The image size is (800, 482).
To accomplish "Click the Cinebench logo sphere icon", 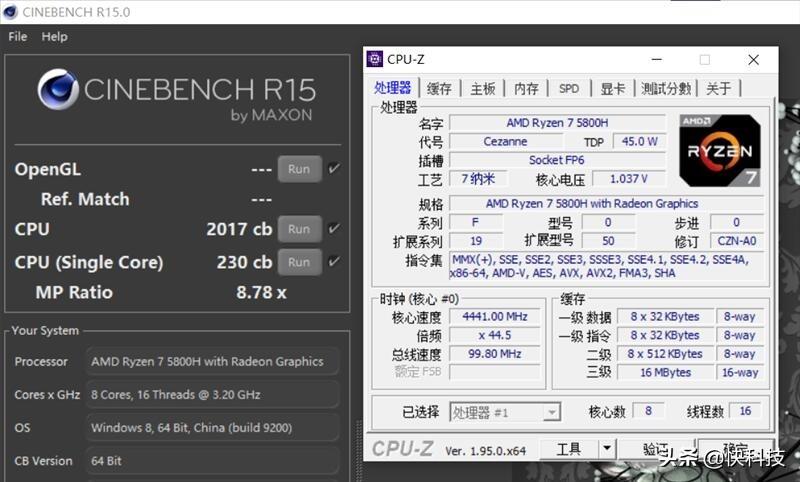I will click(x=59, y=91).
